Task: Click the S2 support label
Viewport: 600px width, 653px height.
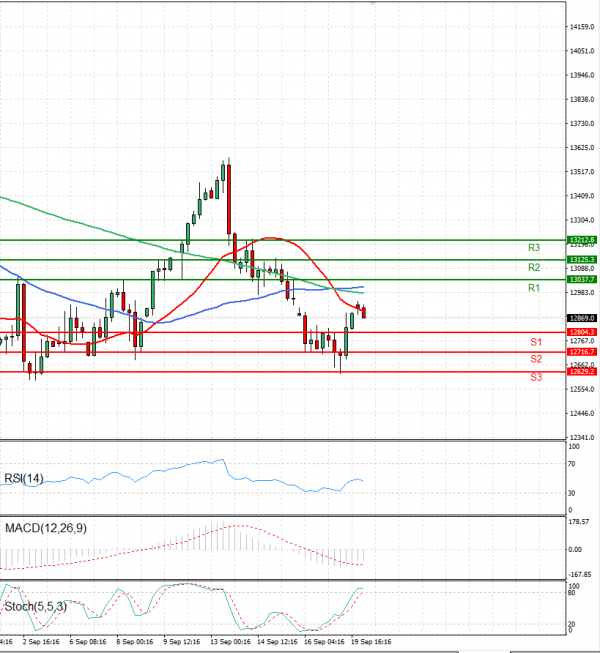Action: pos(536,359)
